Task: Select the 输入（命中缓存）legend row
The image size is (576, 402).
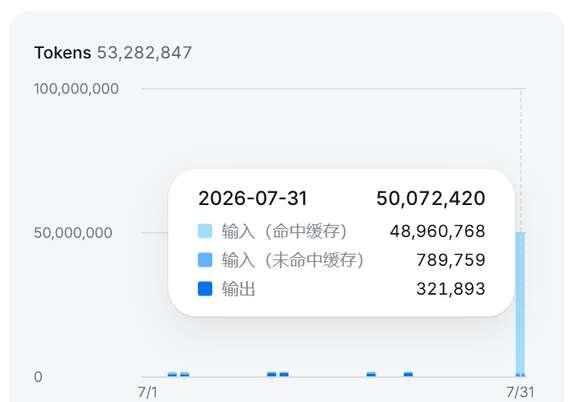Action: click(x=341, y=231)
